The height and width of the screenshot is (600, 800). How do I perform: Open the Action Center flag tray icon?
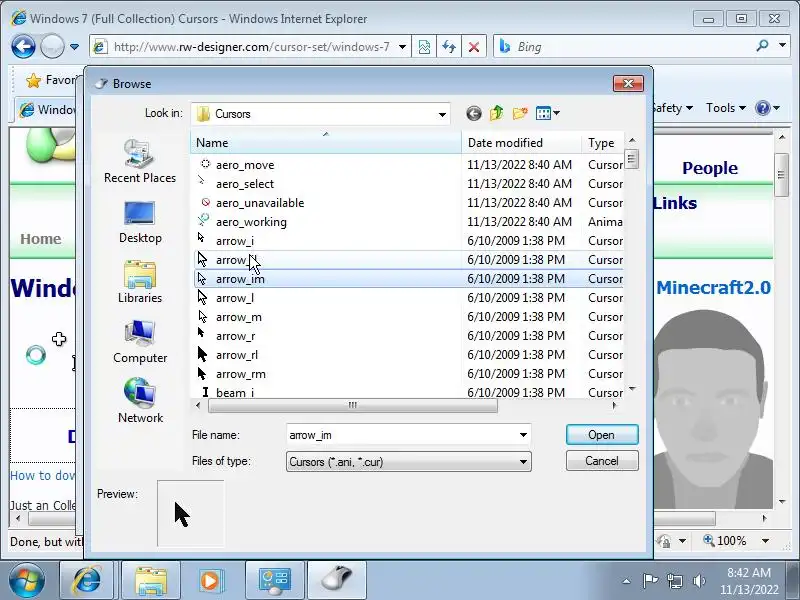[650, 581]
